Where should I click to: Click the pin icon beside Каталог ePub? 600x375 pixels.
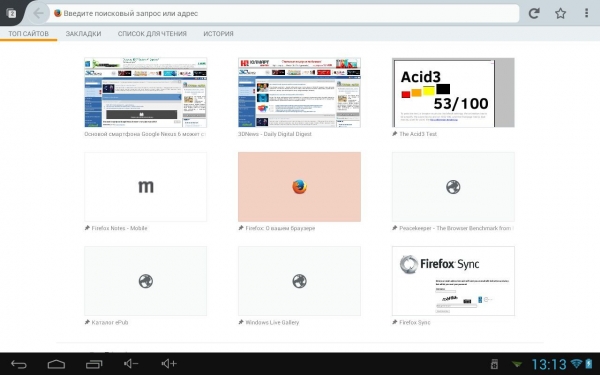pyautogui.click(x=87, y=322)
